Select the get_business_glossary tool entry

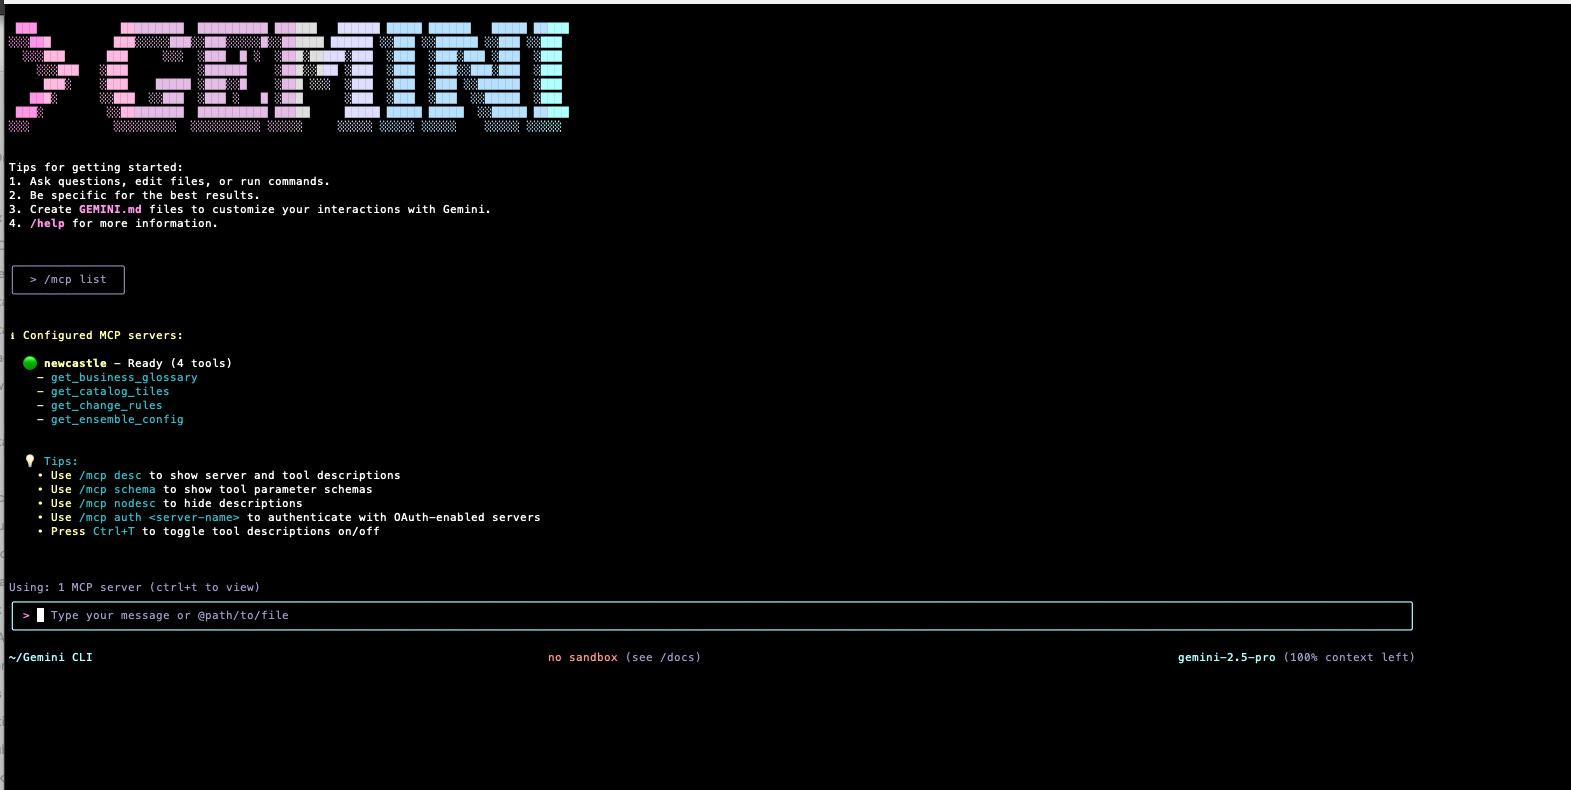(124, 378)
